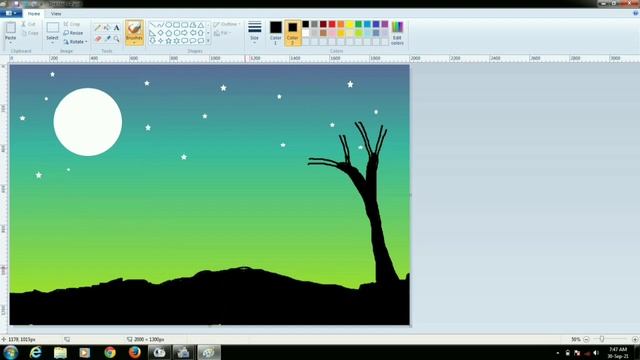This screenshot has height=360, width=640.
Task: Select the Color picker eyedropper tool
Action: tap(107, 38)
